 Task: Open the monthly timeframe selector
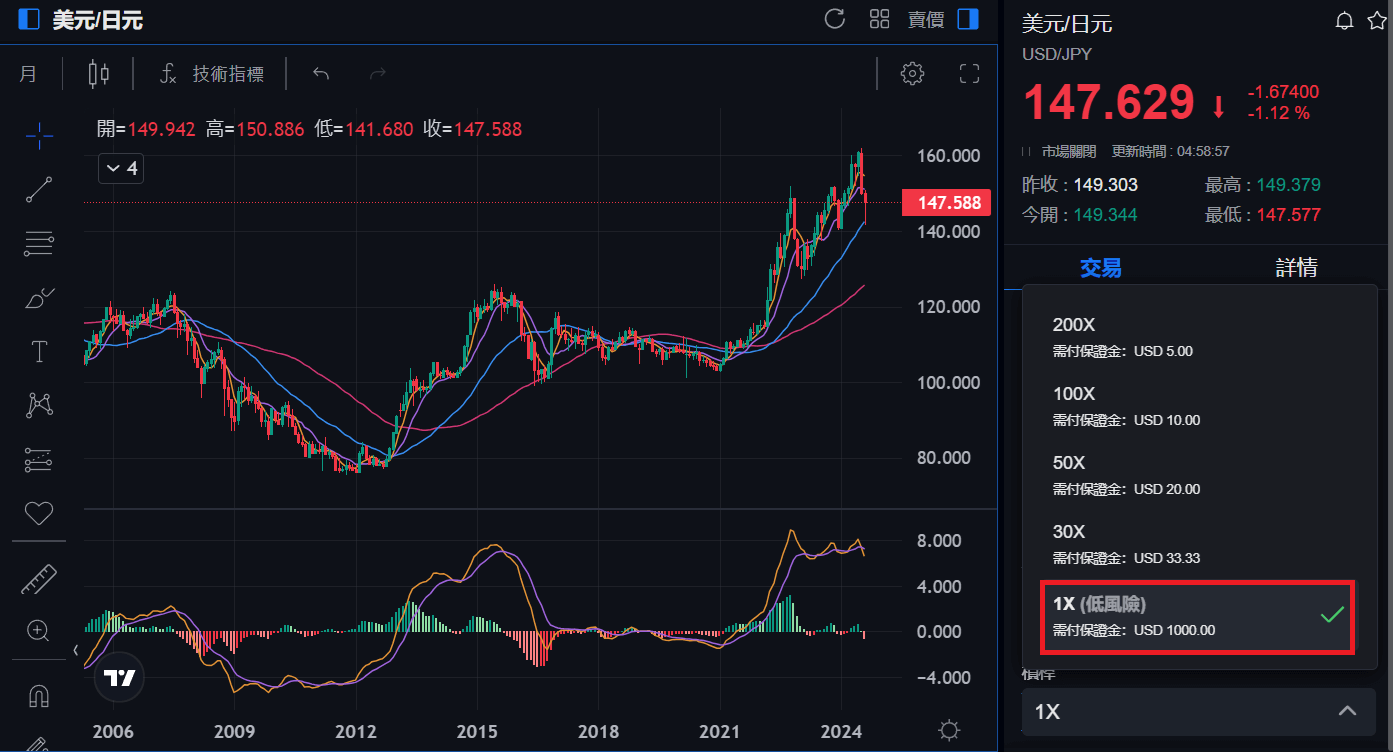[x=28, y=73]
